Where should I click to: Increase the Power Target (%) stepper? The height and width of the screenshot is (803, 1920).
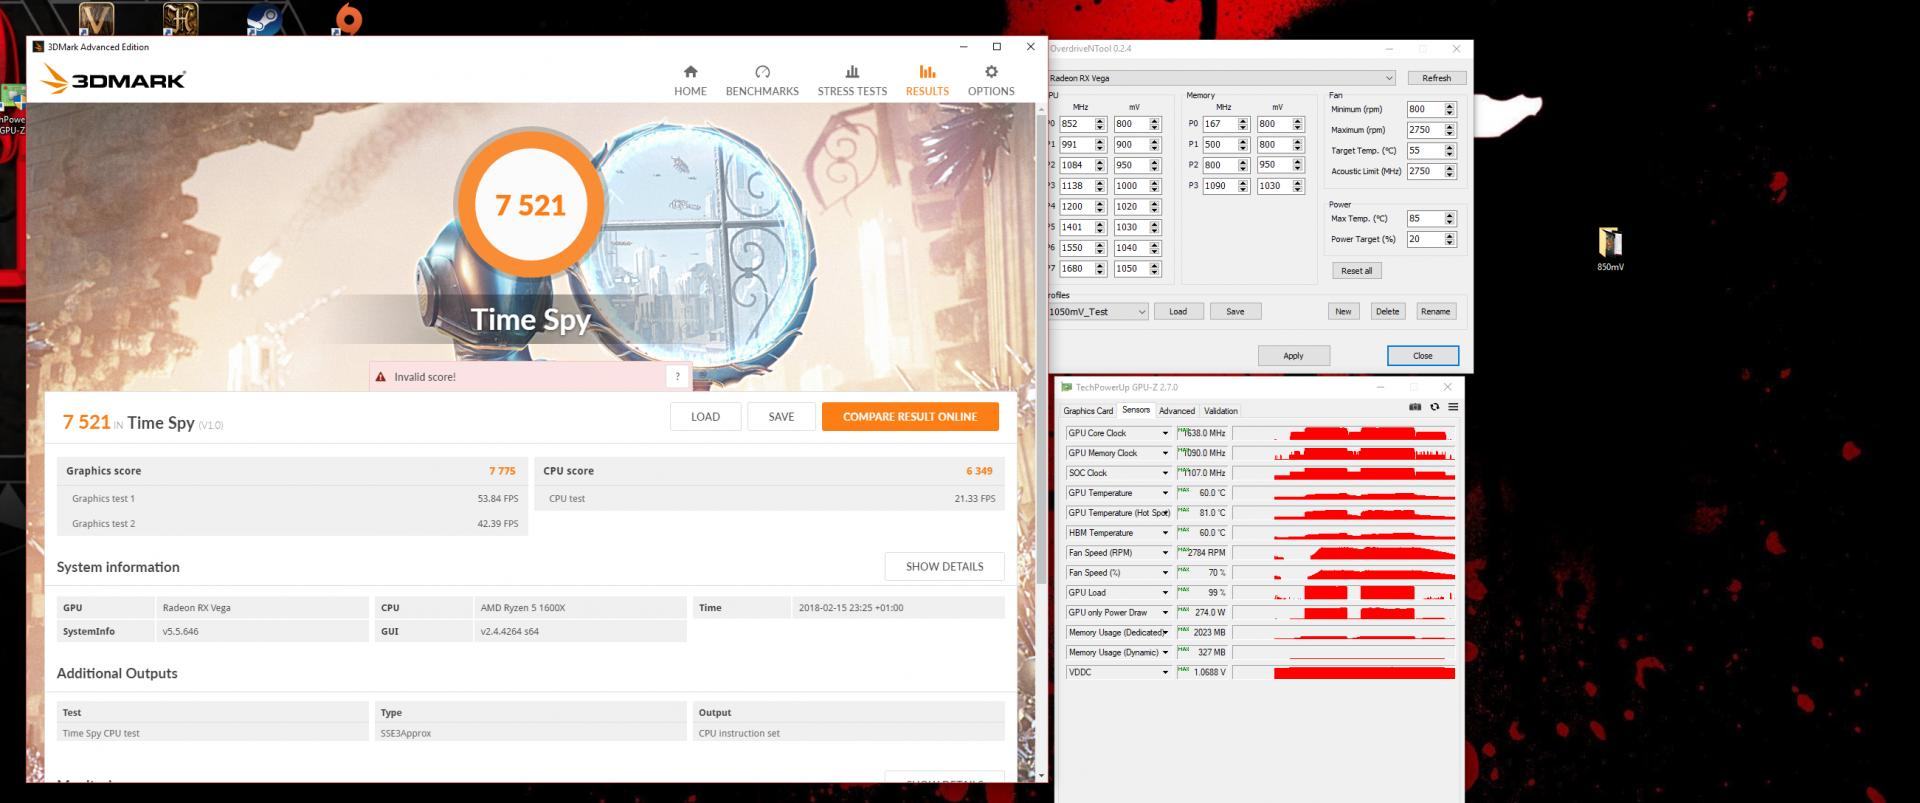click(1450, 236)
